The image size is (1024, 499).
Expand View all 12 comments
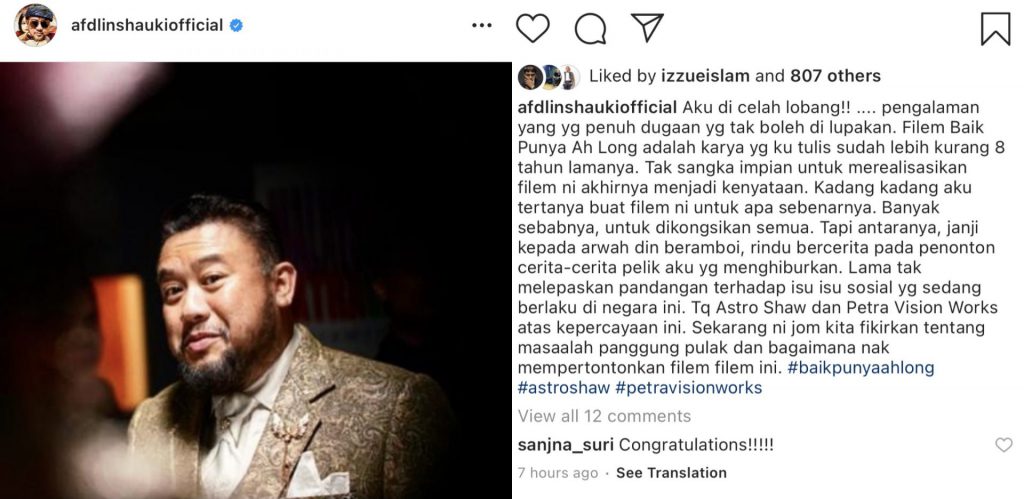[604, 416]
